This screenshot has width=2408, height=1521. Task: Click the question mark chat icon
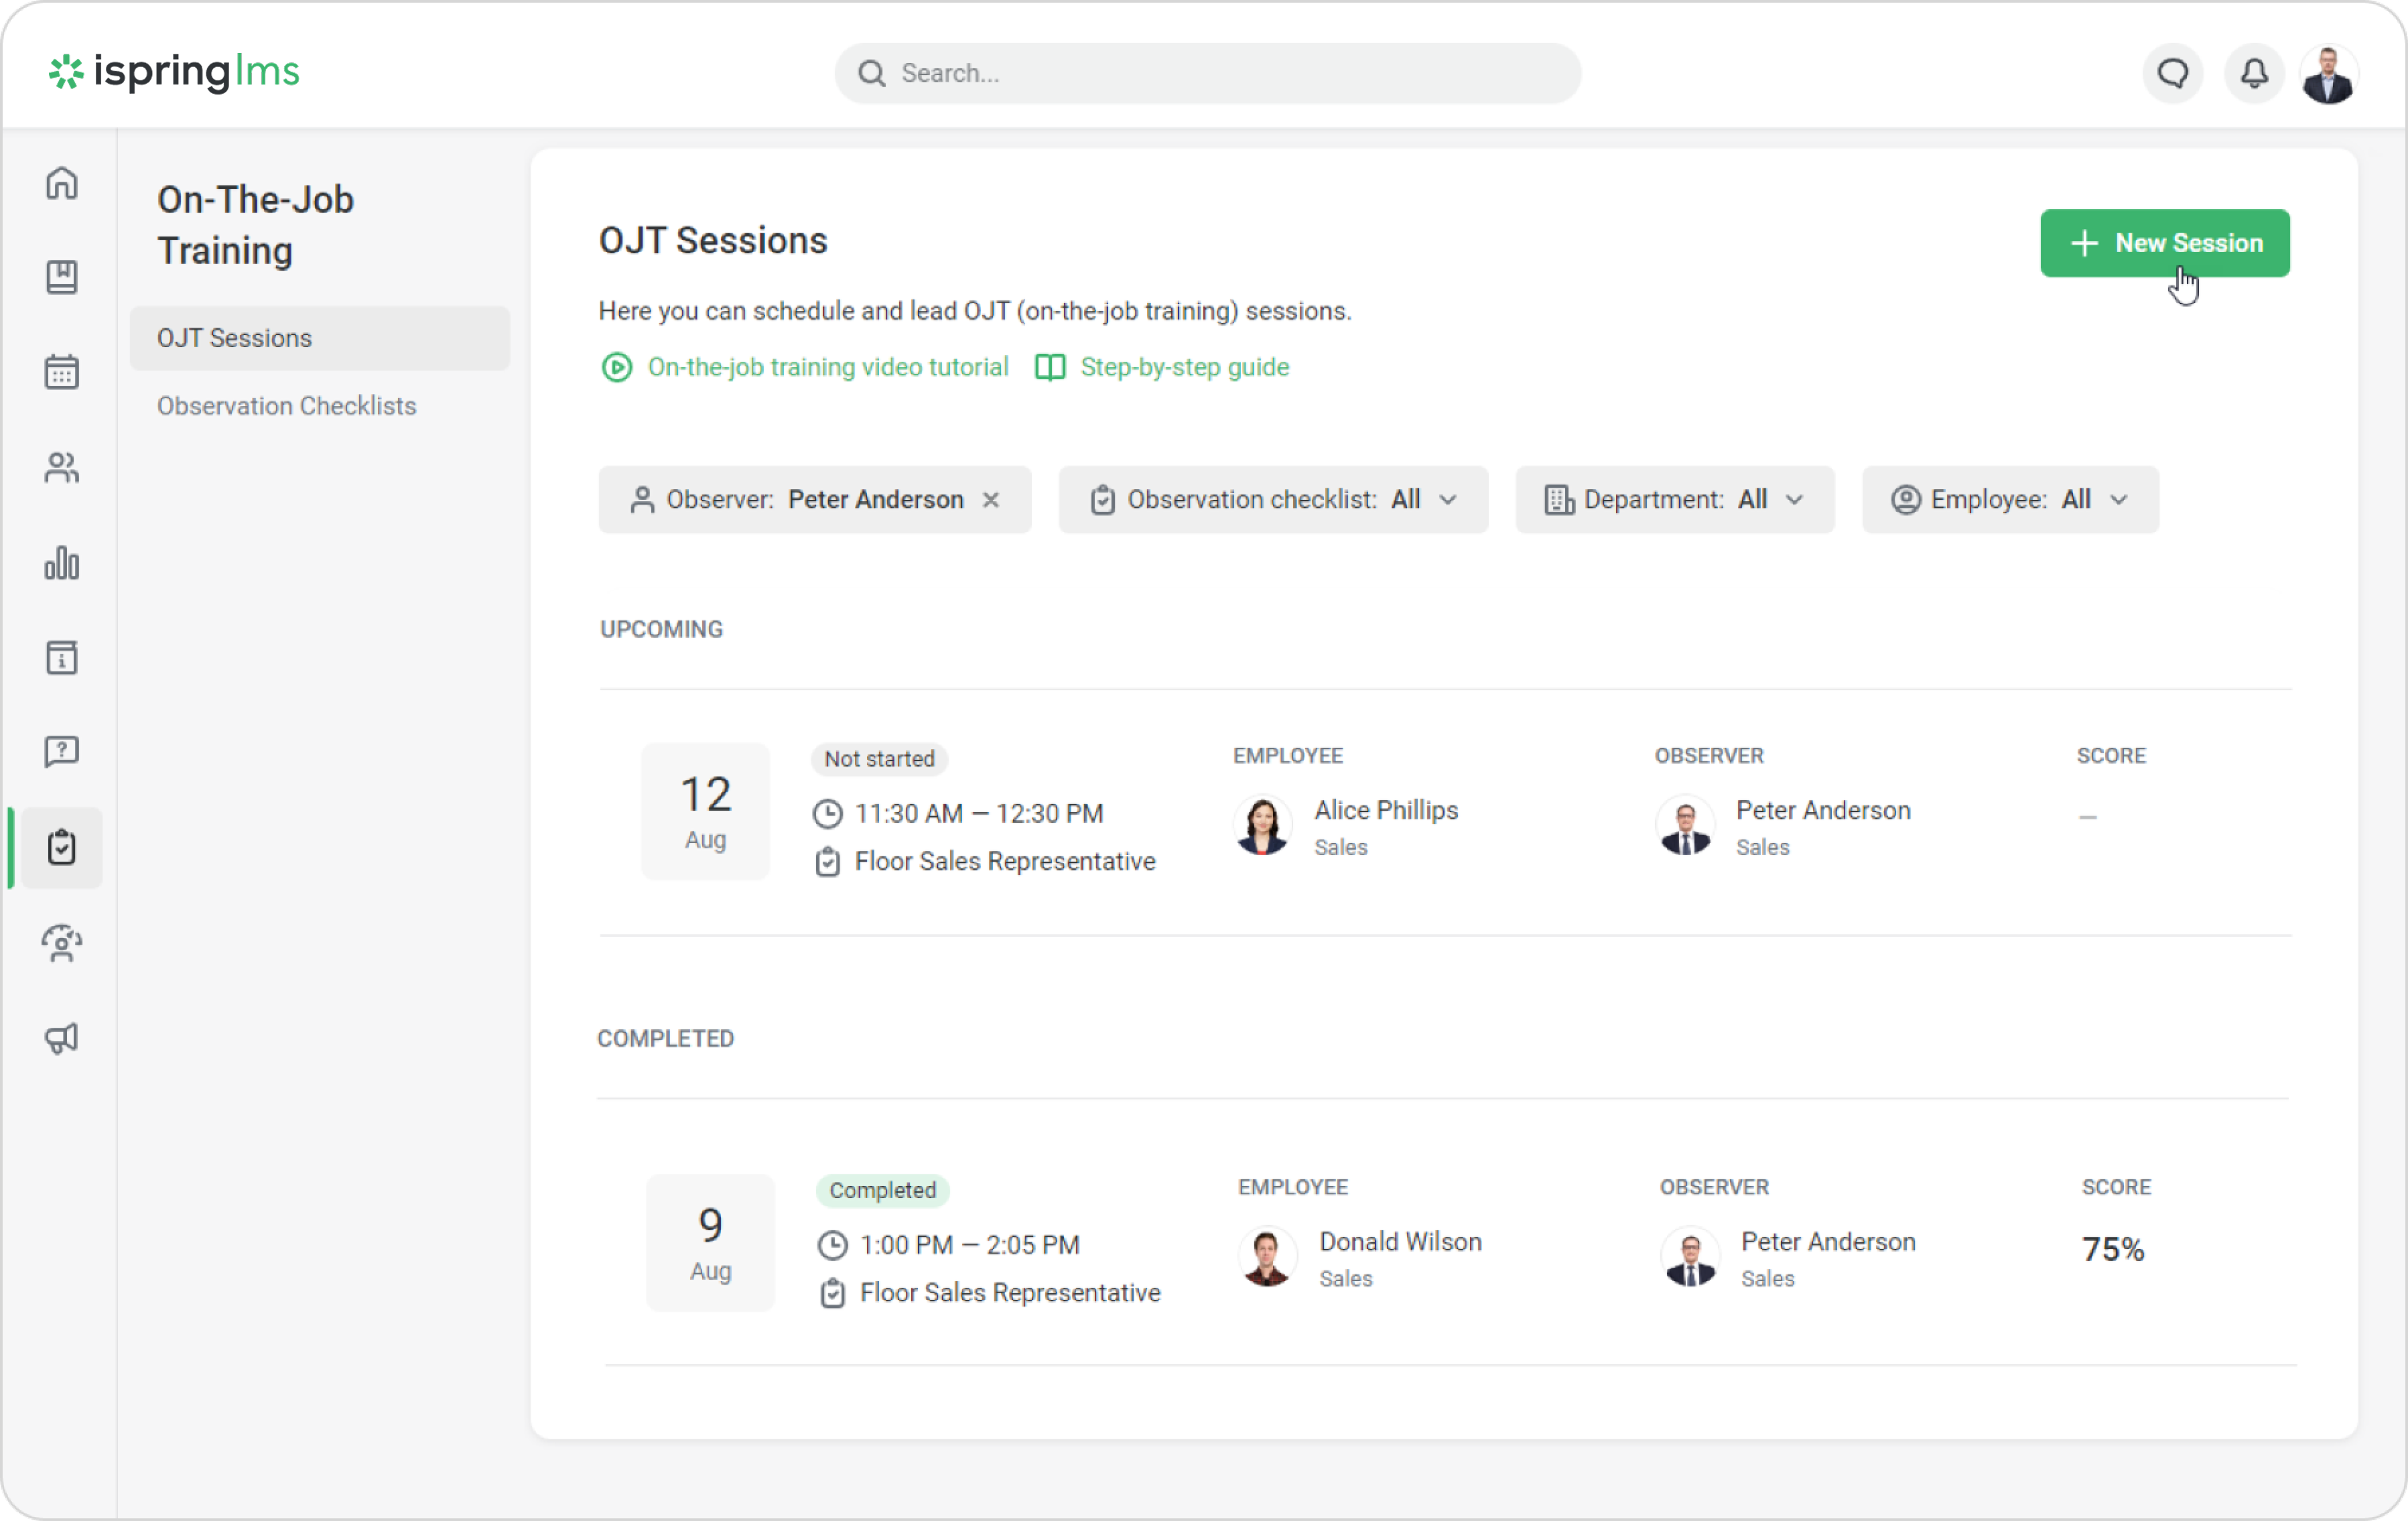click(62, 751)
